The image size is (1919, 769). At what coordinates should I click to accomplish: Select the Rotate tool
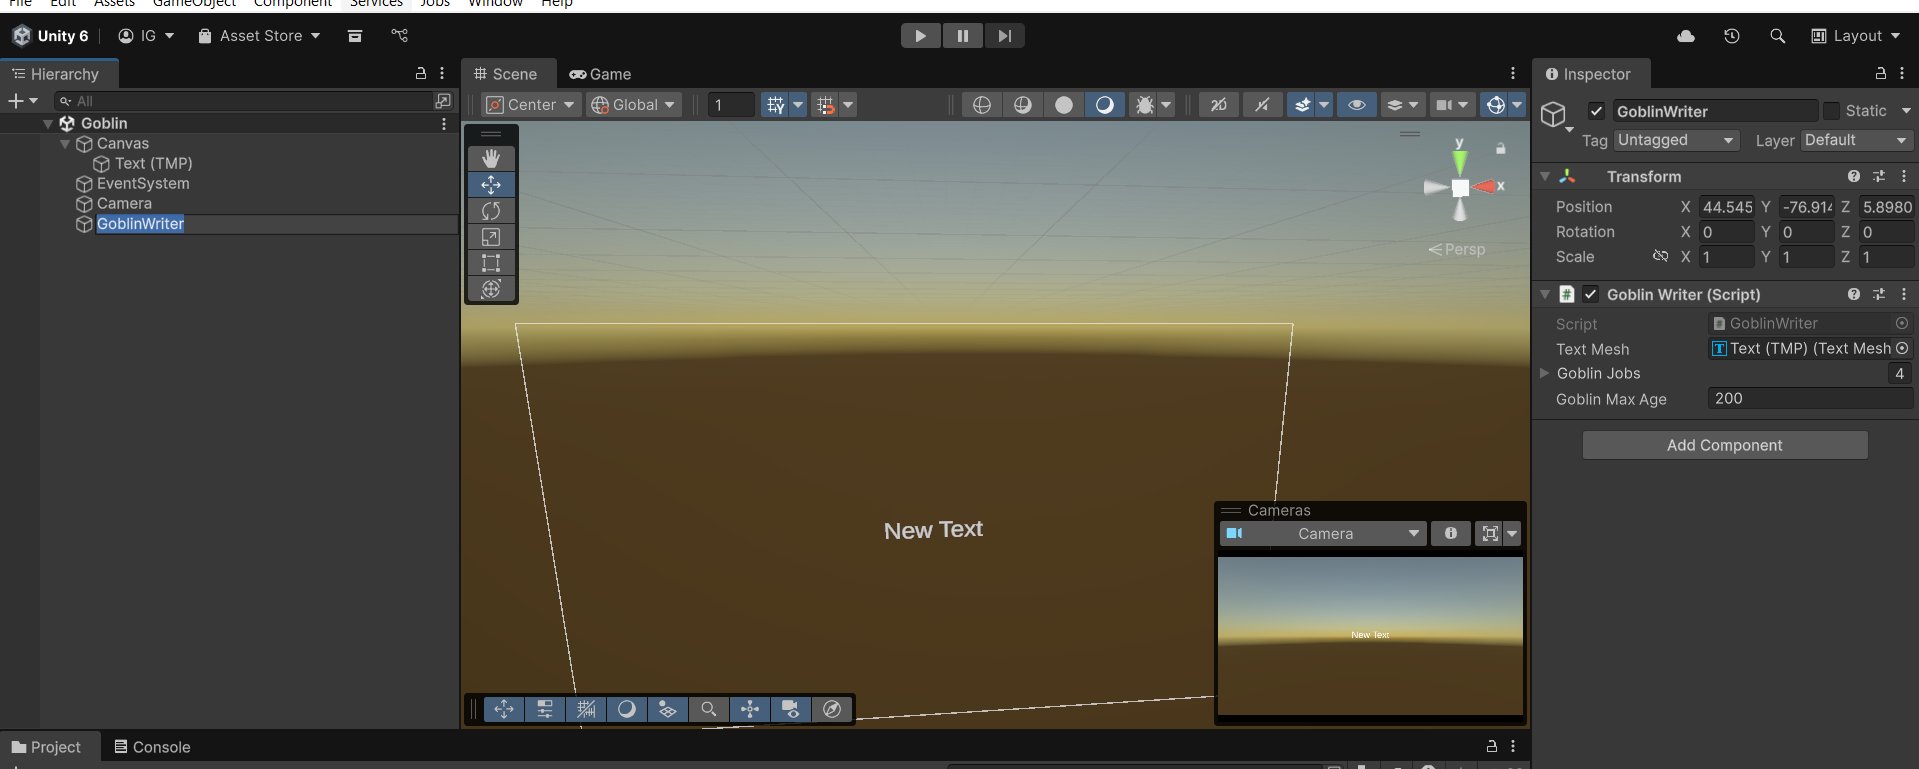[x=491, y=211]
